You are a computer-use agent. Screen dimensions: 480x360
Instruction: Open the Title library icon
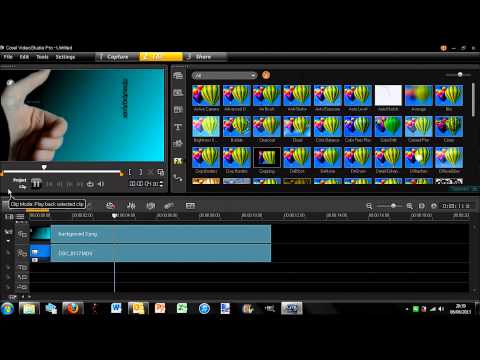(x=178, y=127)
